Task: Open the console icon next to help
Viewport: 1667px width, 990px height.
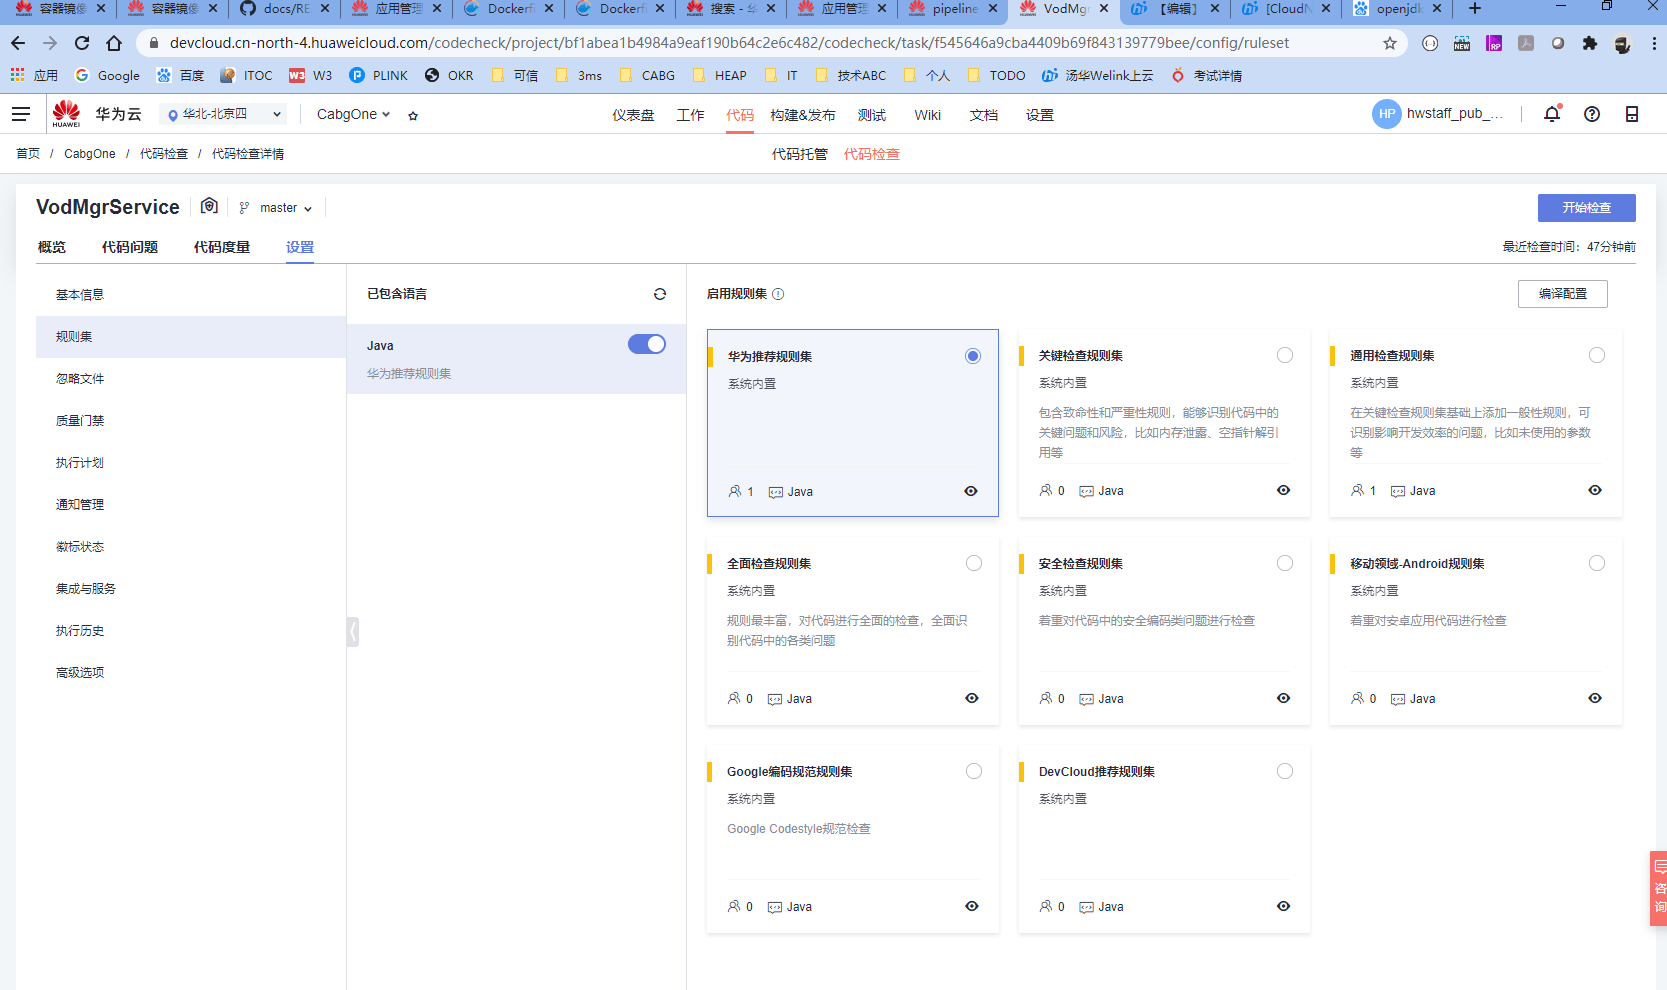Action: coord(1632,114)
